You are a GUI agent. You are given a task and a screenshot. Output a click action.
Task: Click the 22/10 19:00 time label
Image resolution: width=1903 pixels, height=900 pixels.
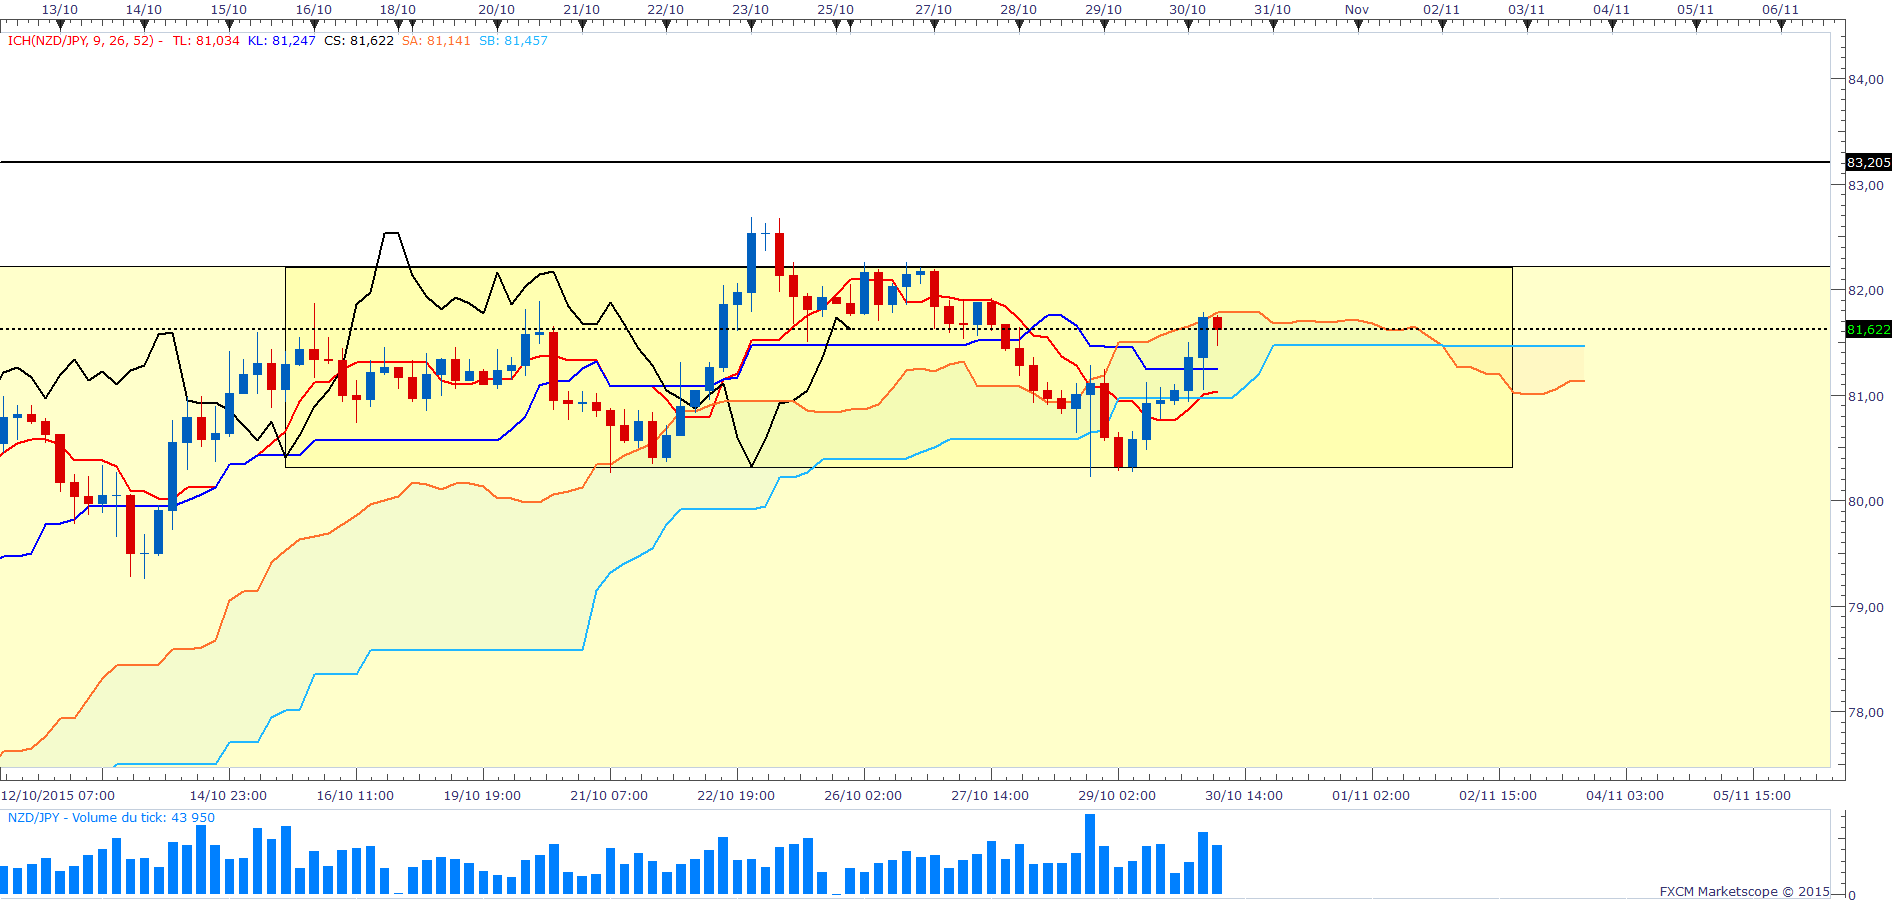pos(736,796)
